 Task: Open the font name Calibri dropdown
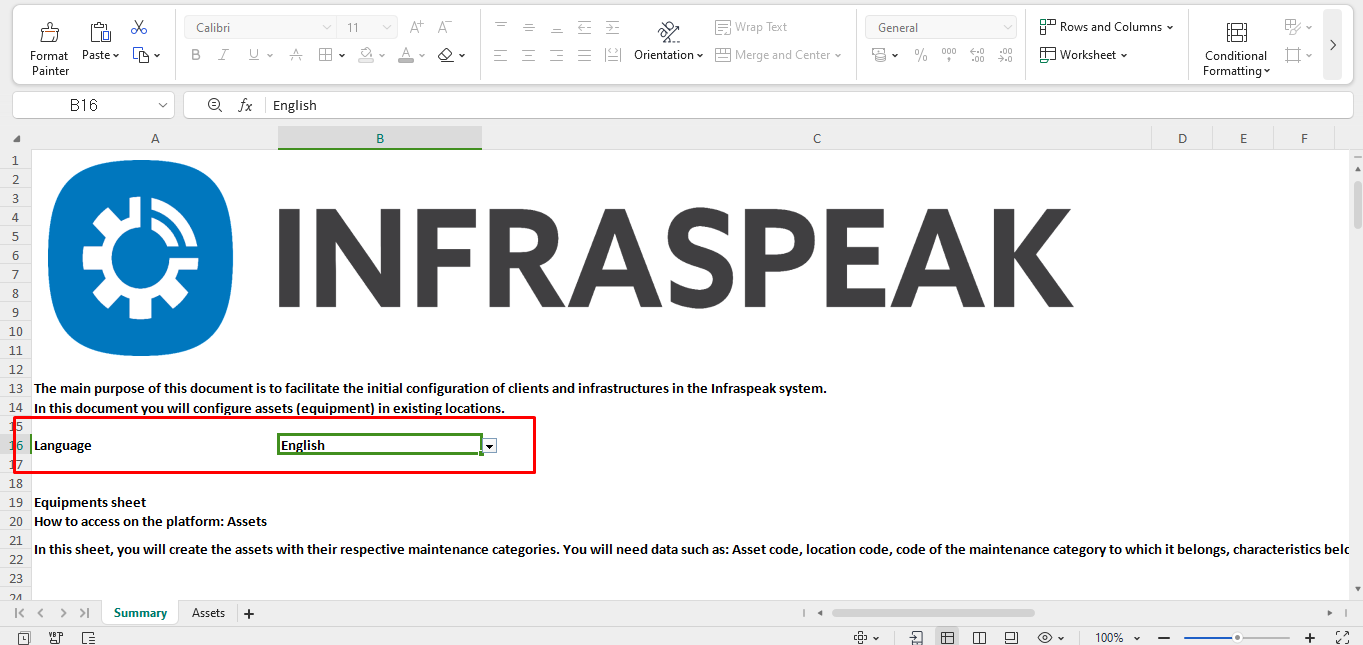[x=327, y=28]
